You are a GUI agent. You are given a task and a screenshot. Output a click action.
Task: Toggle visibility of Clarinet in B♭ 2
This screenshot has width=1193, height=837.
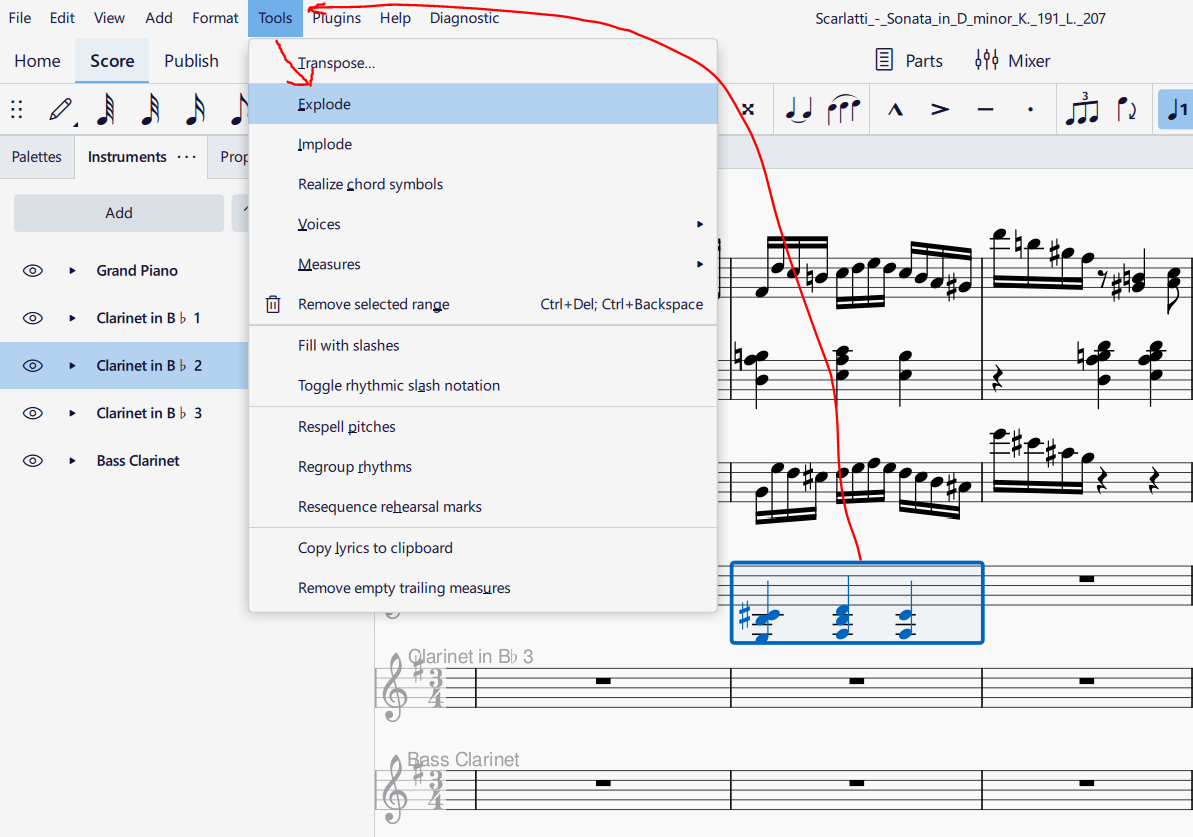pos(33,366)
